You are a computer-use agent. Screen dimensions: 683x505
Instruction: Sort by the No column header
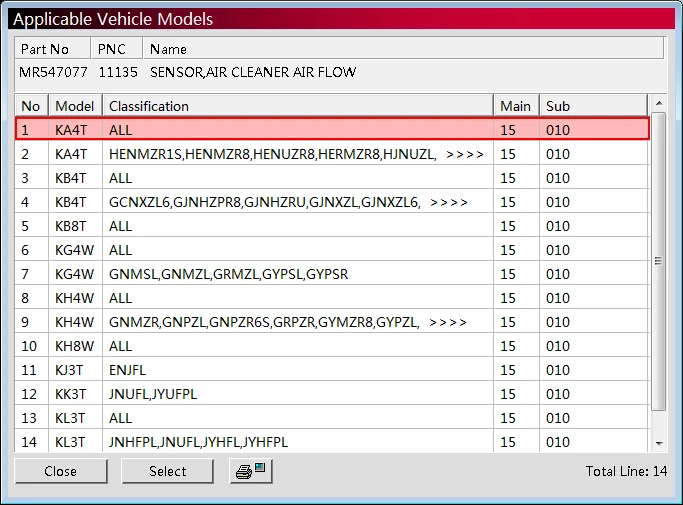31,106
